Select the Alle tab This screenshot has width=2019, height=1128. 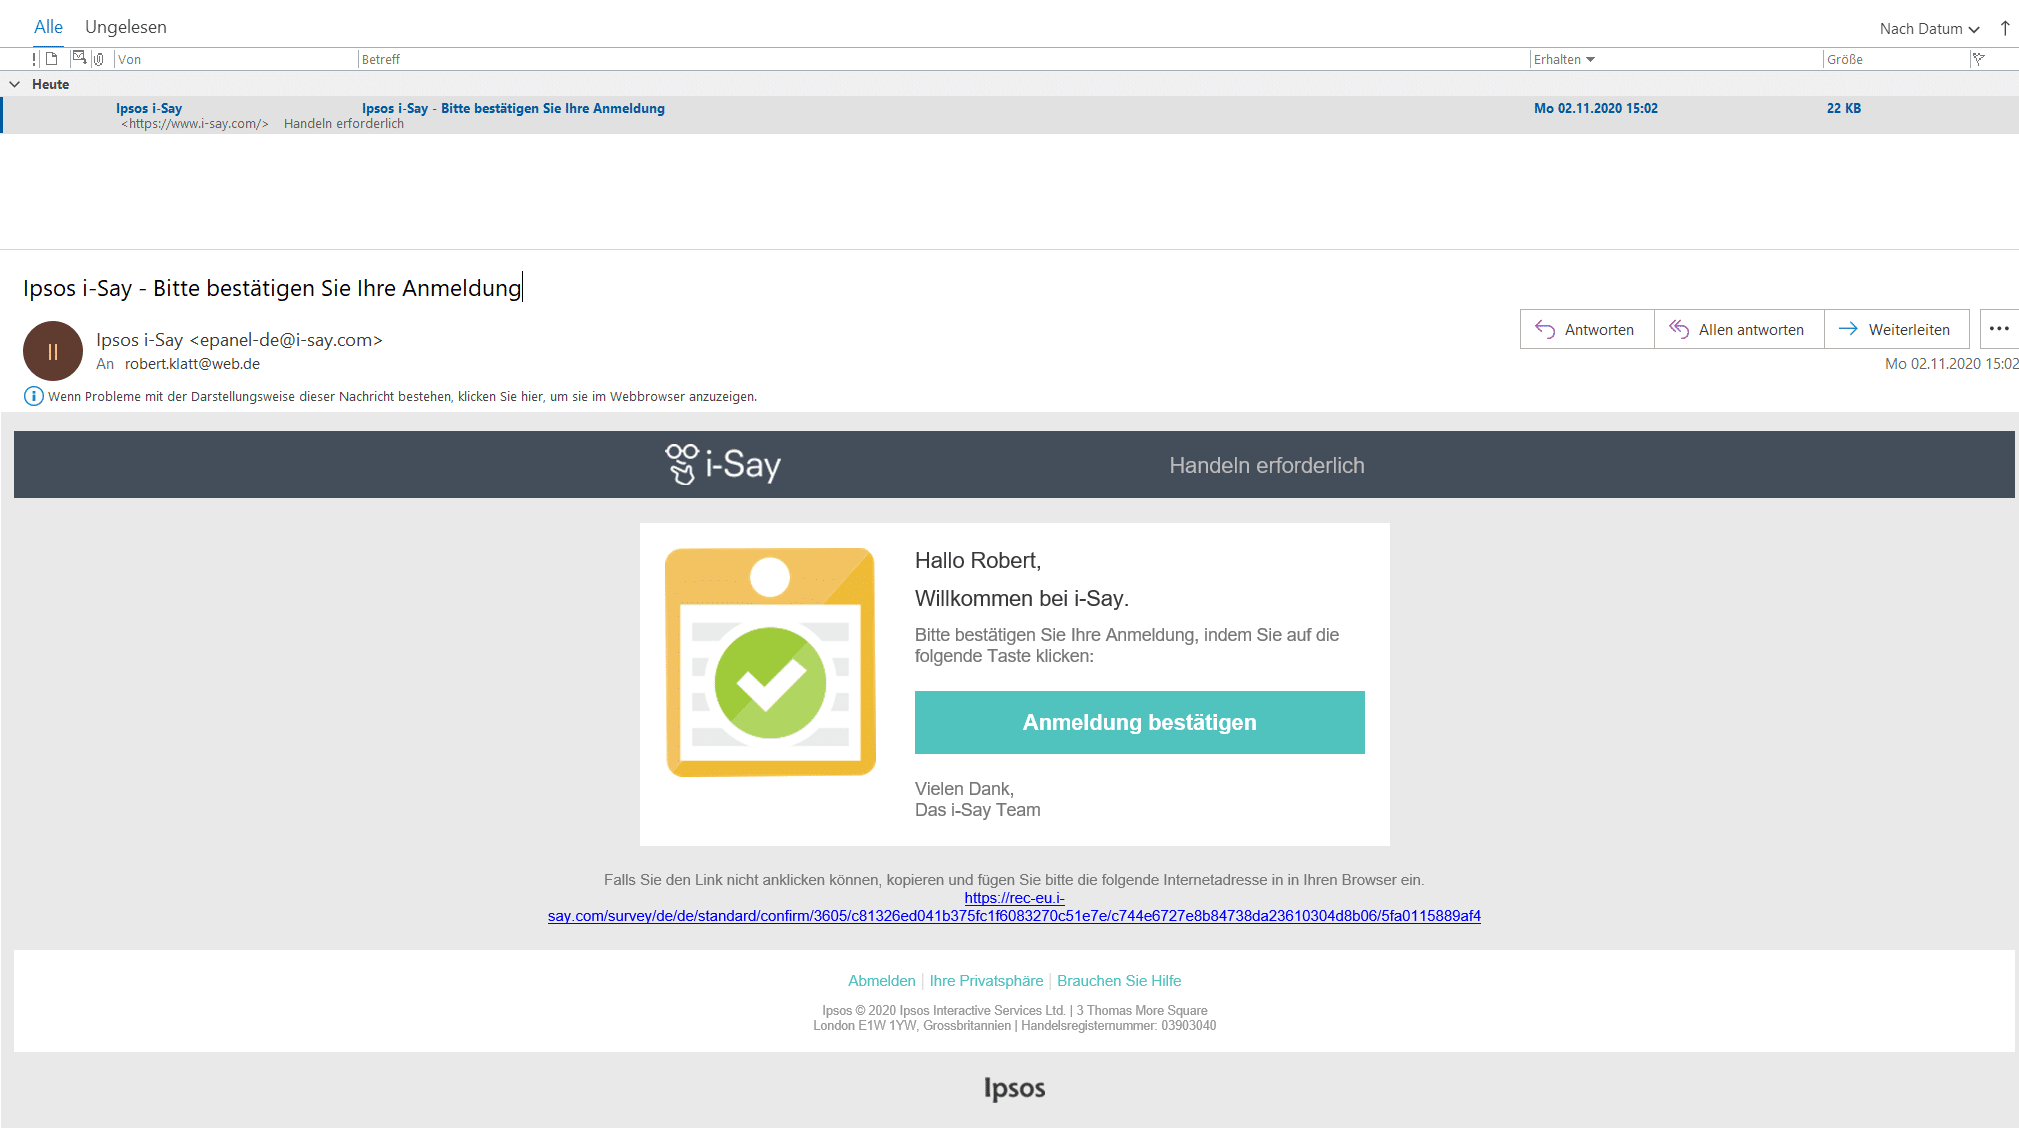[x=48, y=27]
